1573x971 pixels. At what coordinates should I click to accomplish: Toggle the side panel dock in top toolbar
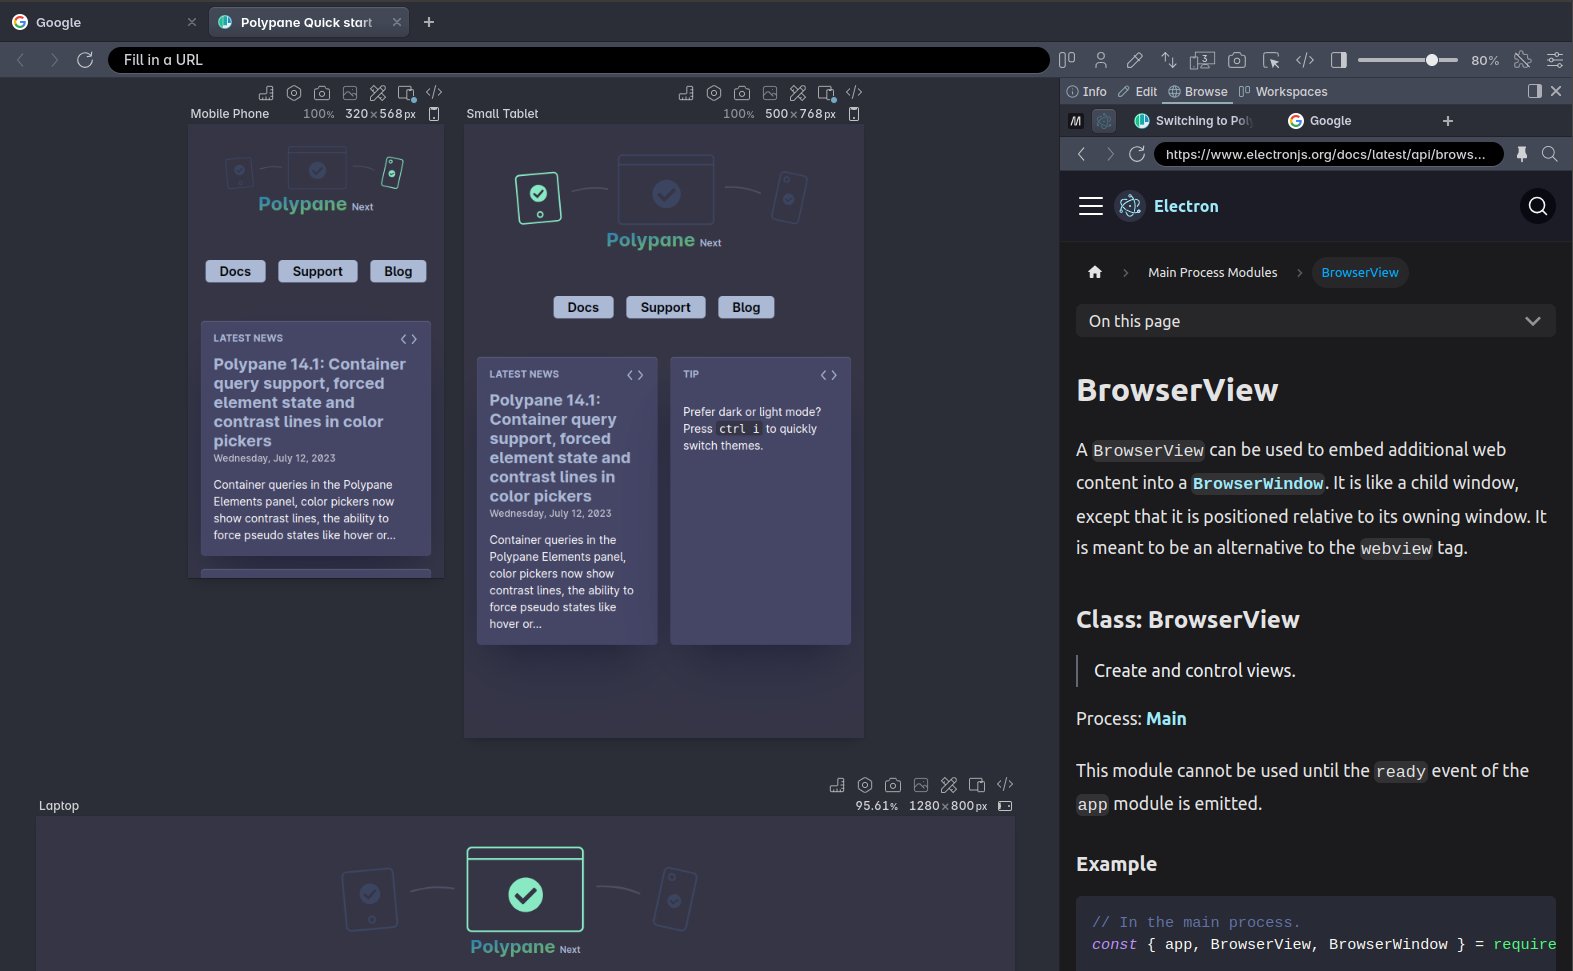(1339, 60)
